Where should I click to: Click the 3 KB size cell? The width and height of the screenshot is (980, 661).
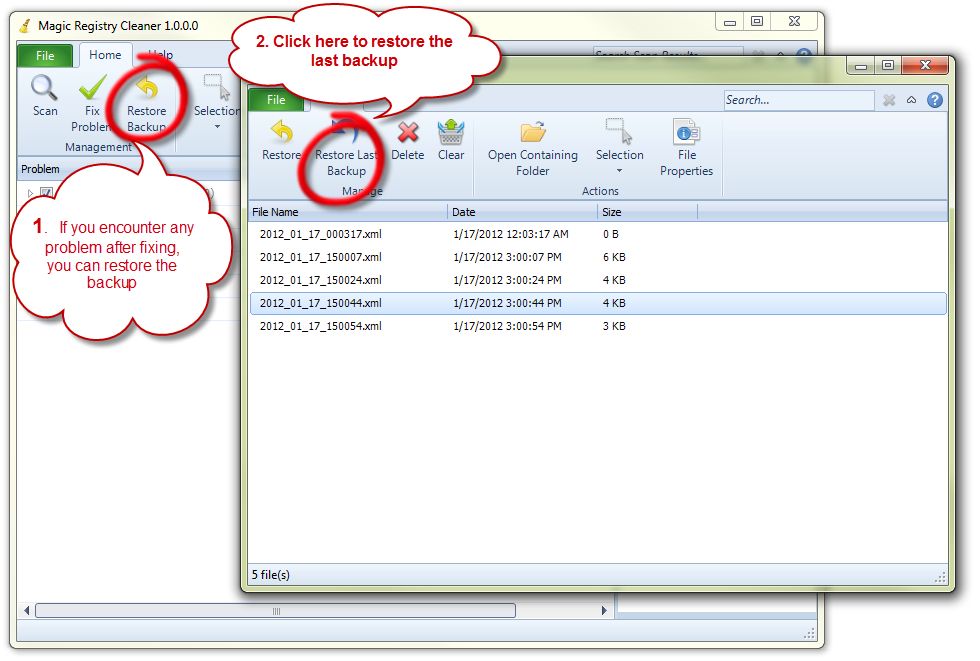pos(614,326)
